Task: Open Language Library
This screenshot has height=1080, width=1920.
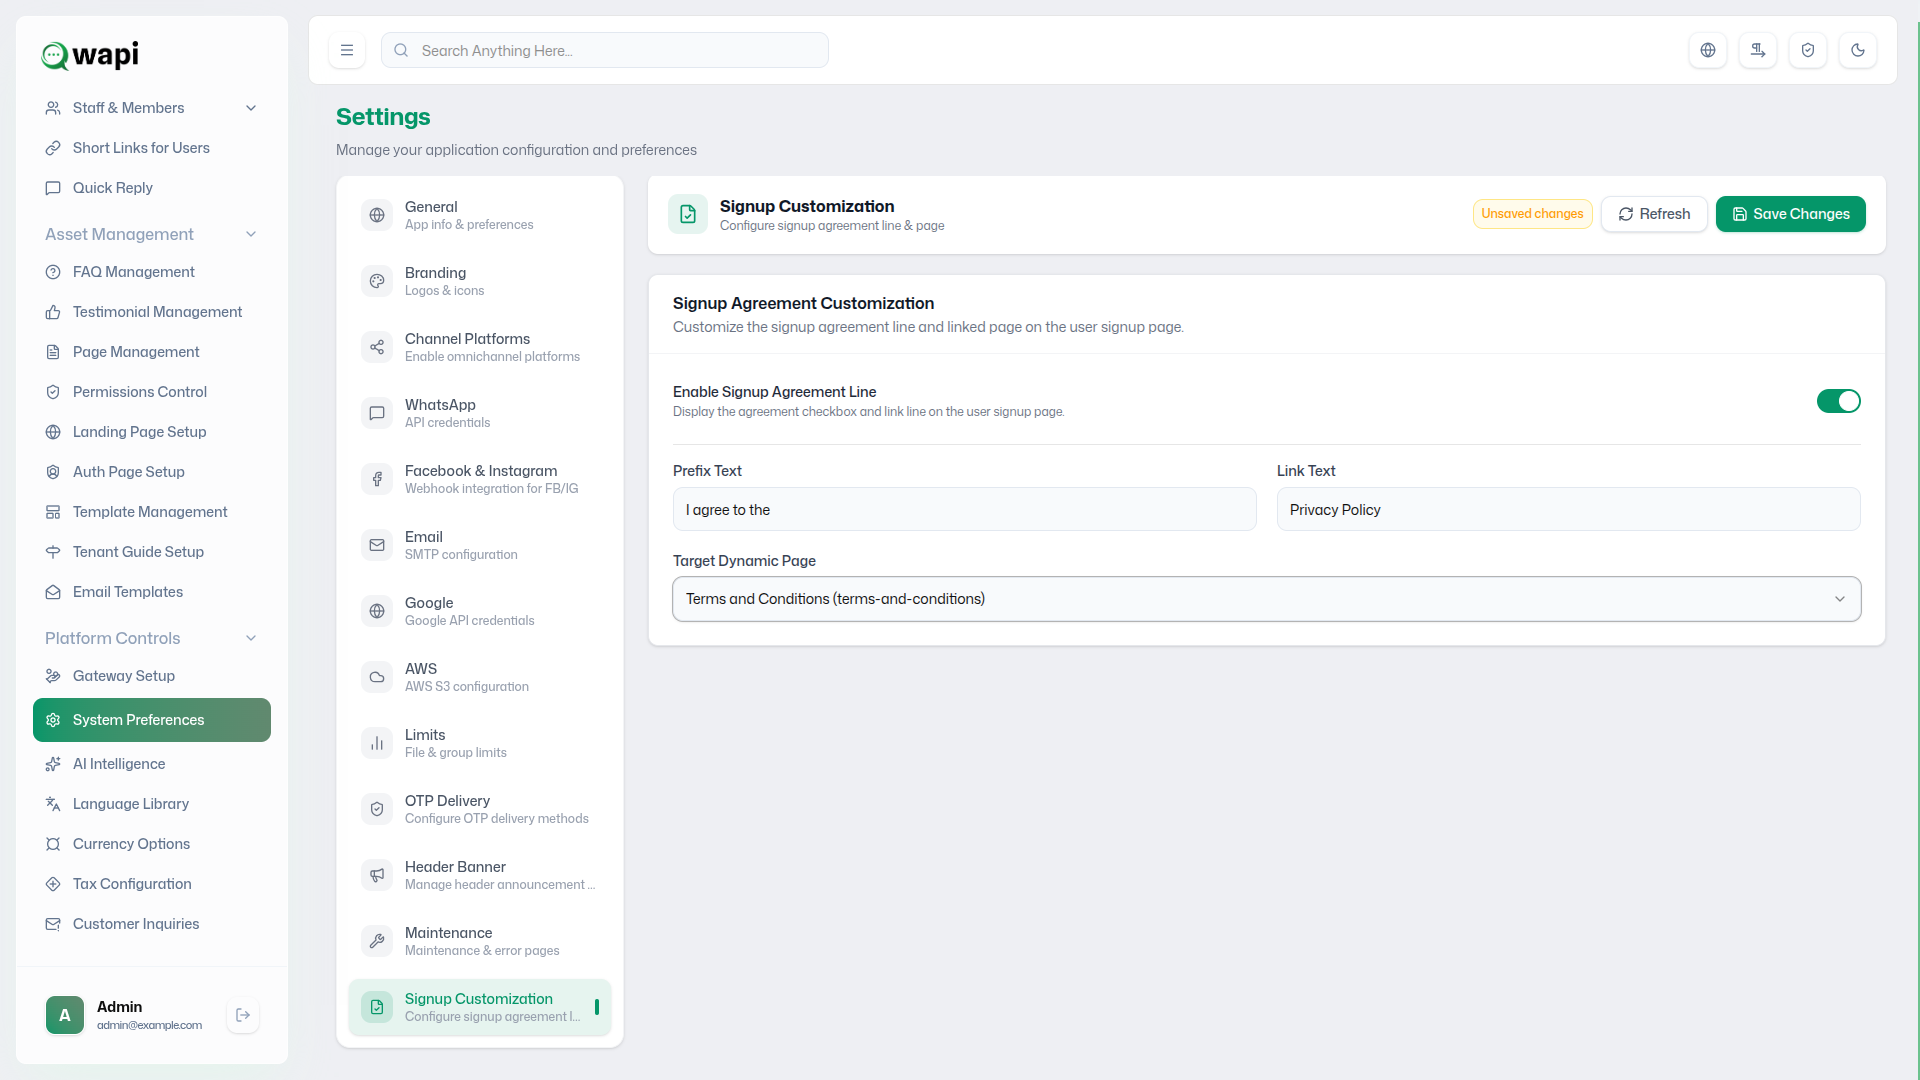Action: coord(151,804)
